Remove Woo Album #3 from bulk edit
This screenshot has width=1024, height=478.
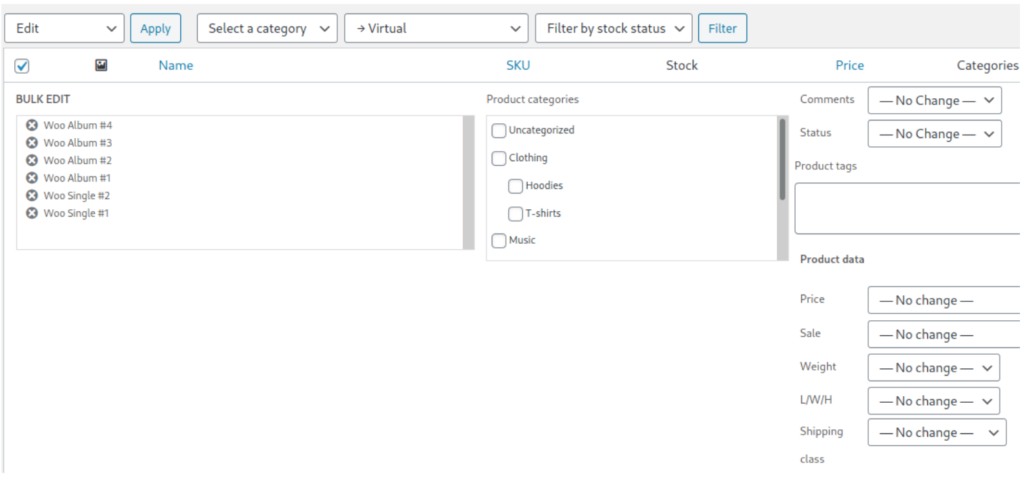pyautogui.click(x=31, y=142)
